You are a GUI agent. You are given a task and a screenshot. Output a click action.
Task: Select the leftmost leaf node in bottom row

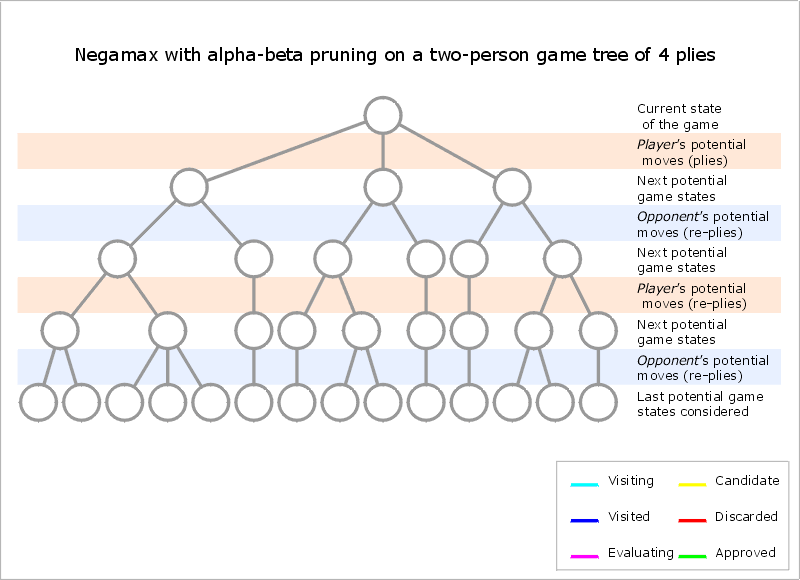pos(38,402)
